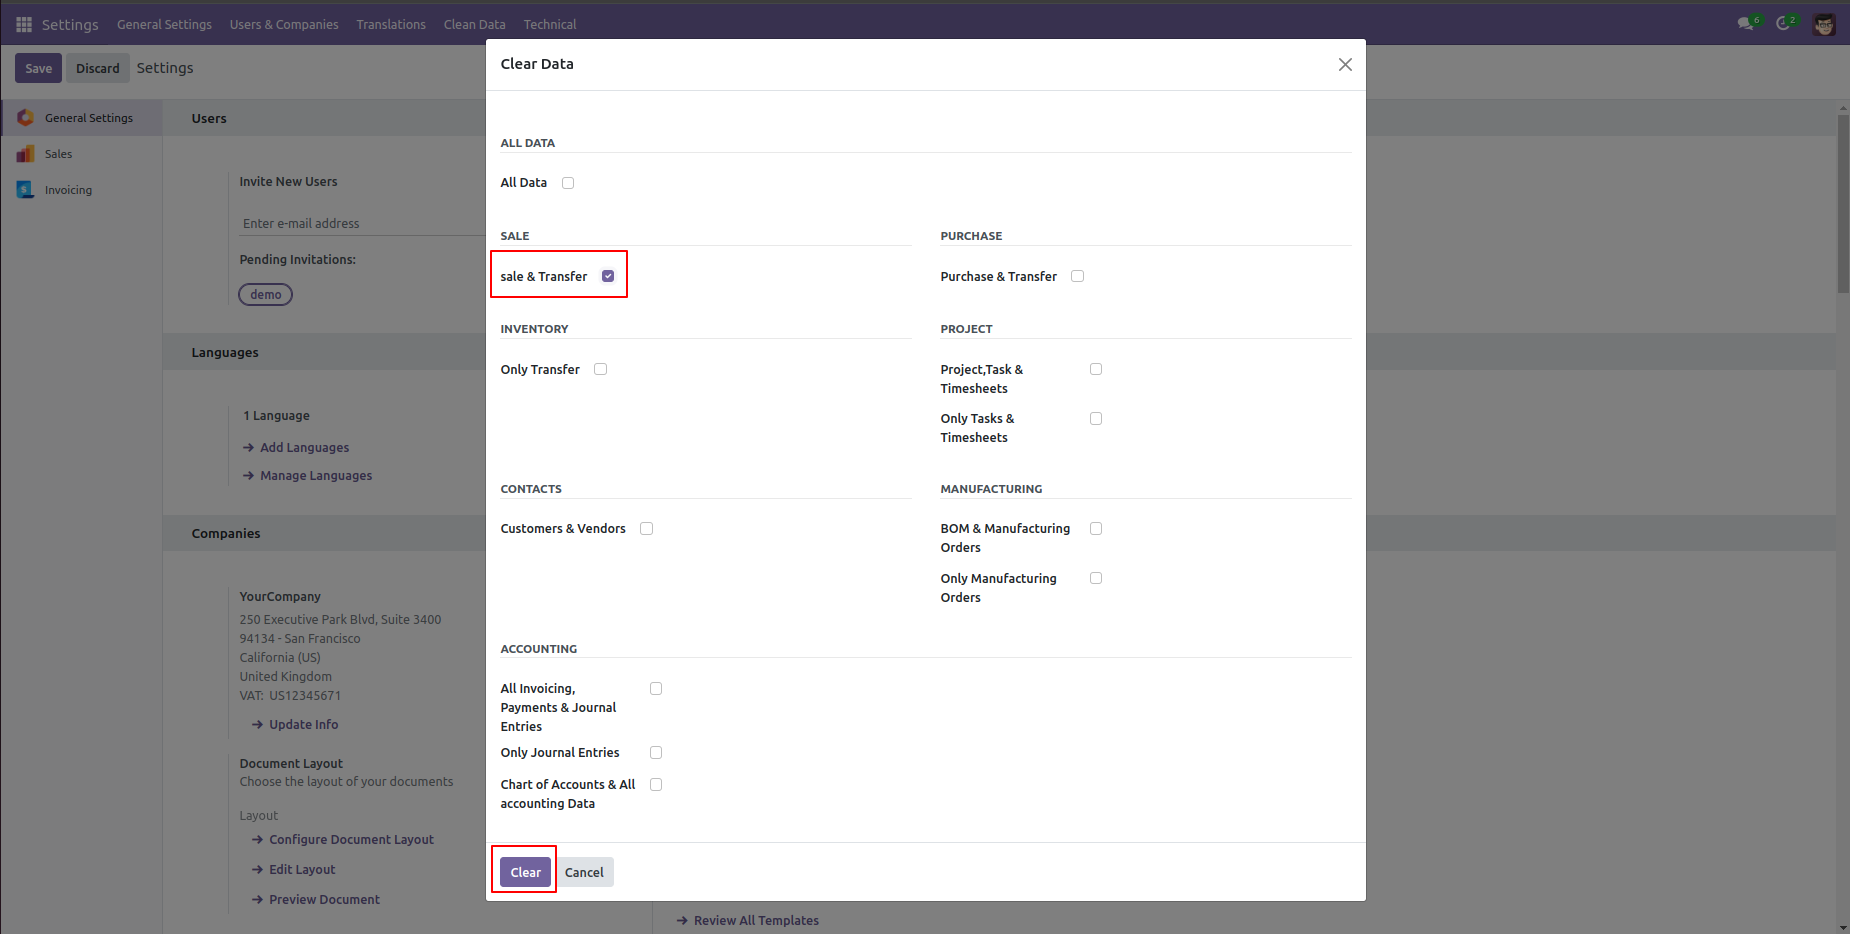
Task: Open the Add Languages link
Action: tap(304, 447)
